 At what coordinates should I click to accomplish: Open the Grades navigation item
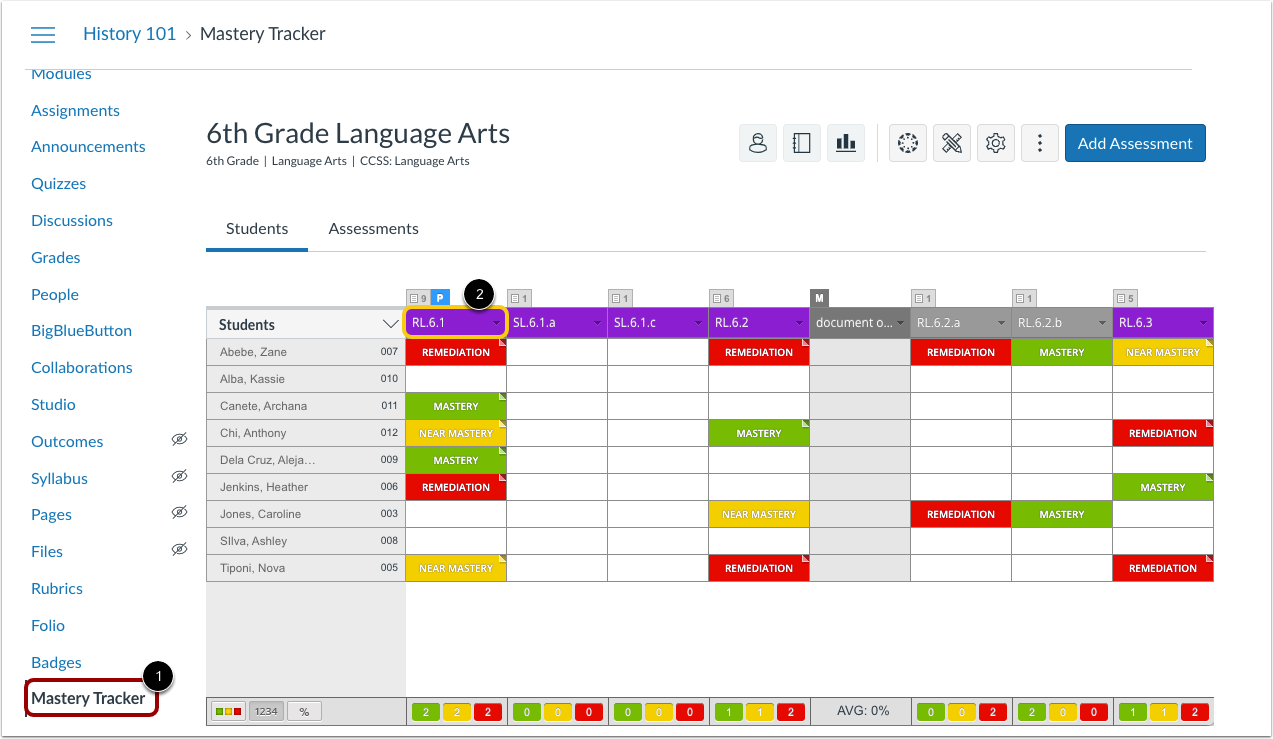click(55, 257)
